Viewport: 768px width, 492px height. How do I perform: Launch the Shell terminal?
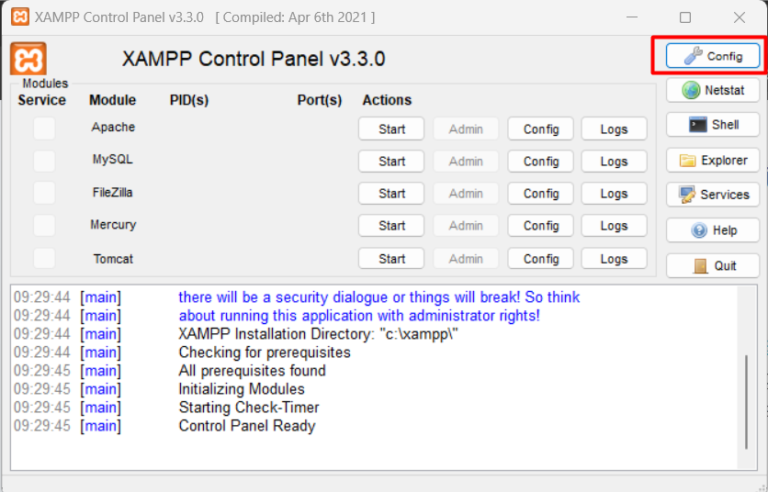(x=713, y=125)
